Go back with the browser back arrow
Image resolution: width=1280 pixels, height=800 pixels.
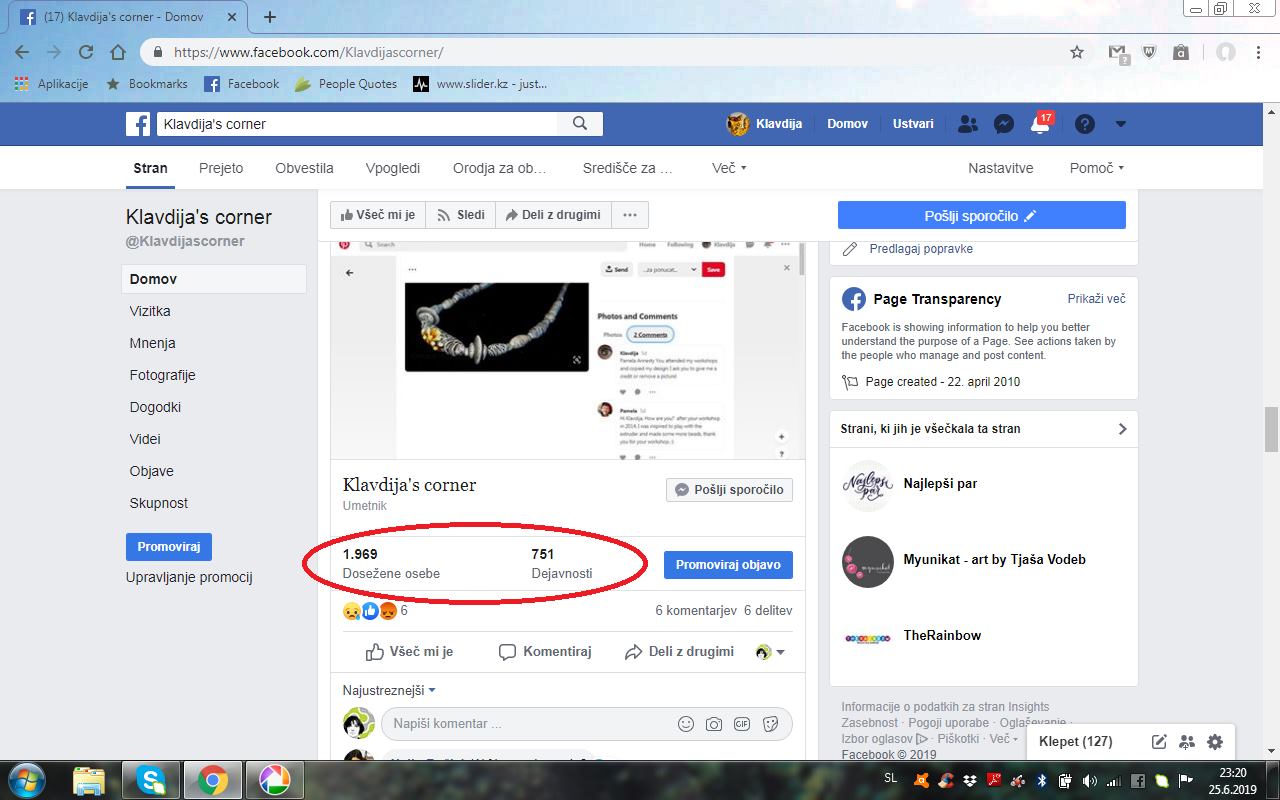click(x=22, y=52)
